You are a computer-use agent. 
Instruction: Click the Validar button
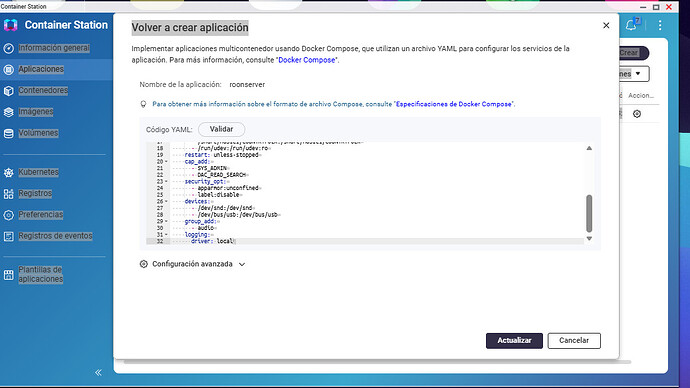click(x=221, y=129)
